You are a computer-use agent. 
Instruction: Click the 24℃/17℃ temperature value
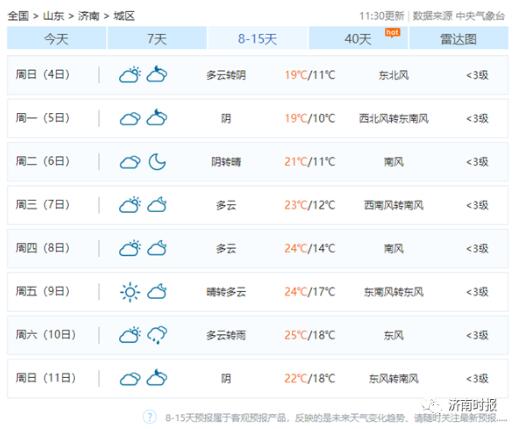click(x=310, y=292)
